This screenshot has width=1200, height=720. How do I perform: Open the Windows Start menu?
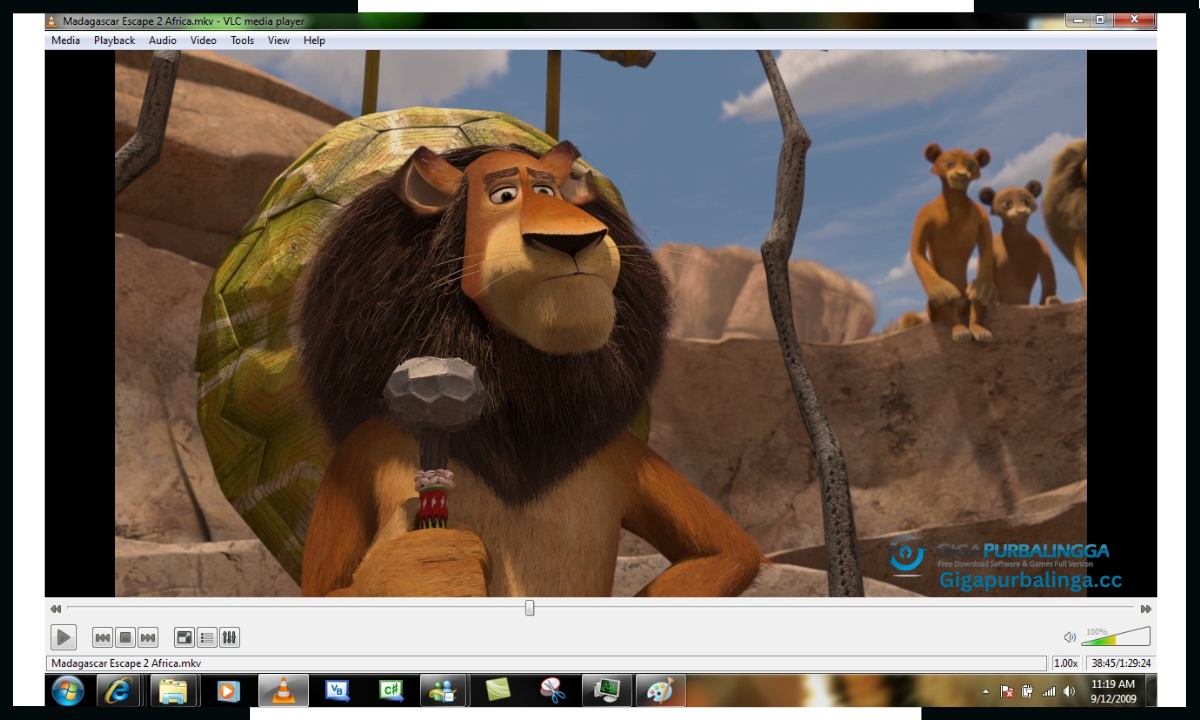tap(68, 690)
